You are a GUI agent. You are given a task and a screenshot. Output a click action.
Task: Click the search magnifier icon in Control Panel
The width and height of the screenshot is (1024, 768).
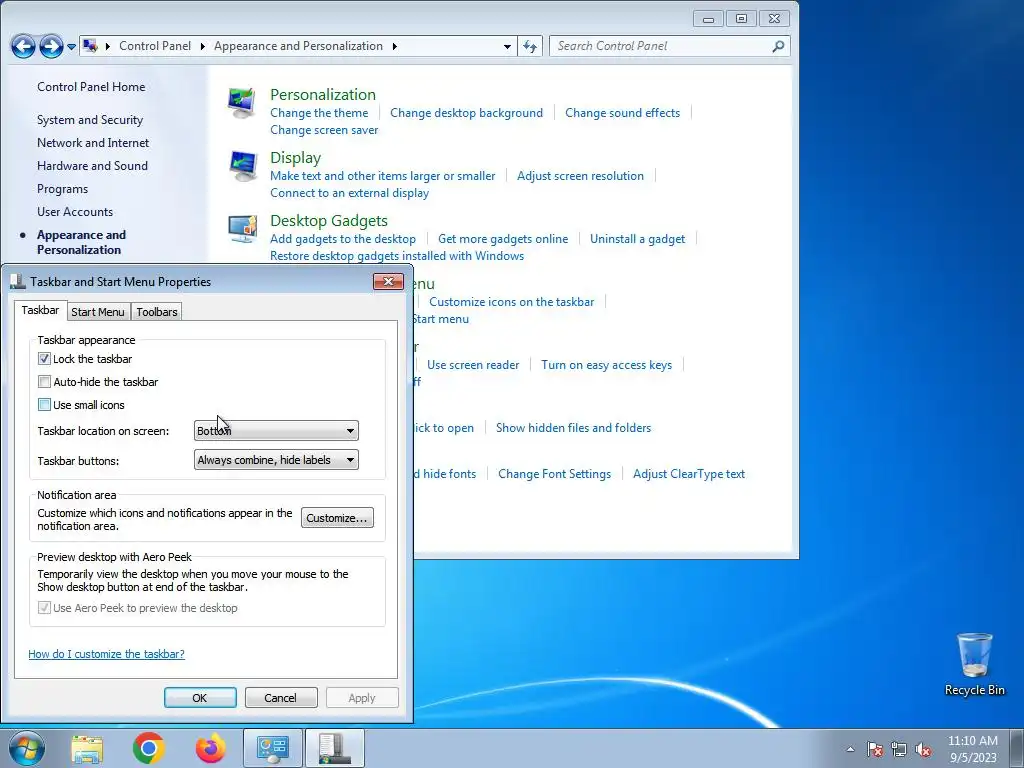click(778, 46)
